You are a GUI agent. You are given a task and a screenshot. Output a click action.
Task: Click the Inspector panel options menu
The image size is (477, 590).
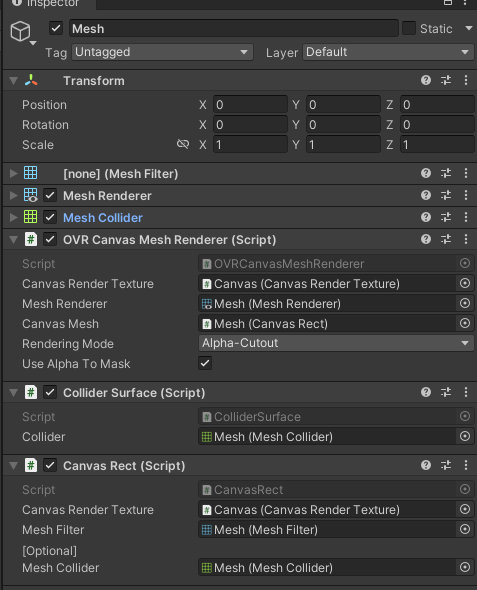click(x=466, y=3)
